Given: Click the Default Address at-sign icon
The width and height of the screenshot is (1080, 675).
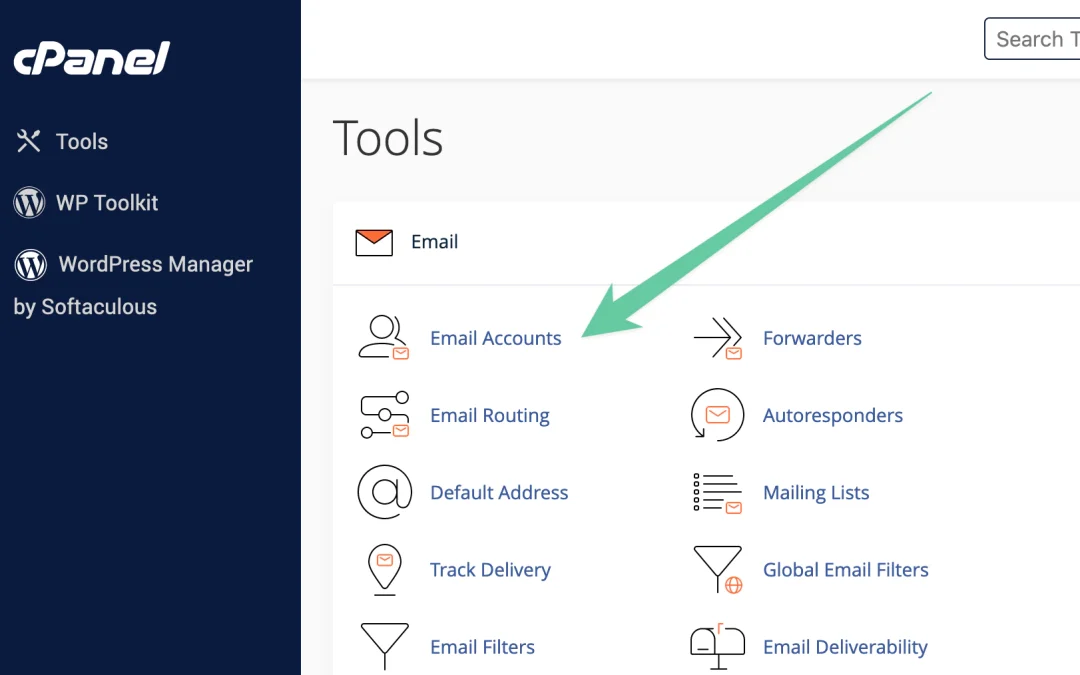Looking at the screenshot, I should 384,492.
